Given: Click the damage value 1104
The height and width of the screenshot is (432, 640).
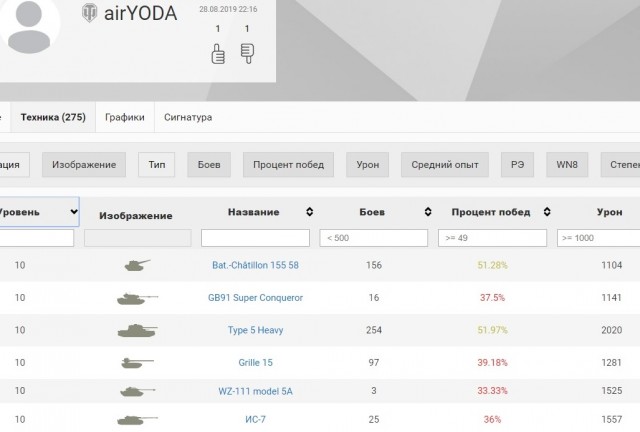Looking at the screenshot, I should [x=611, y=265].
